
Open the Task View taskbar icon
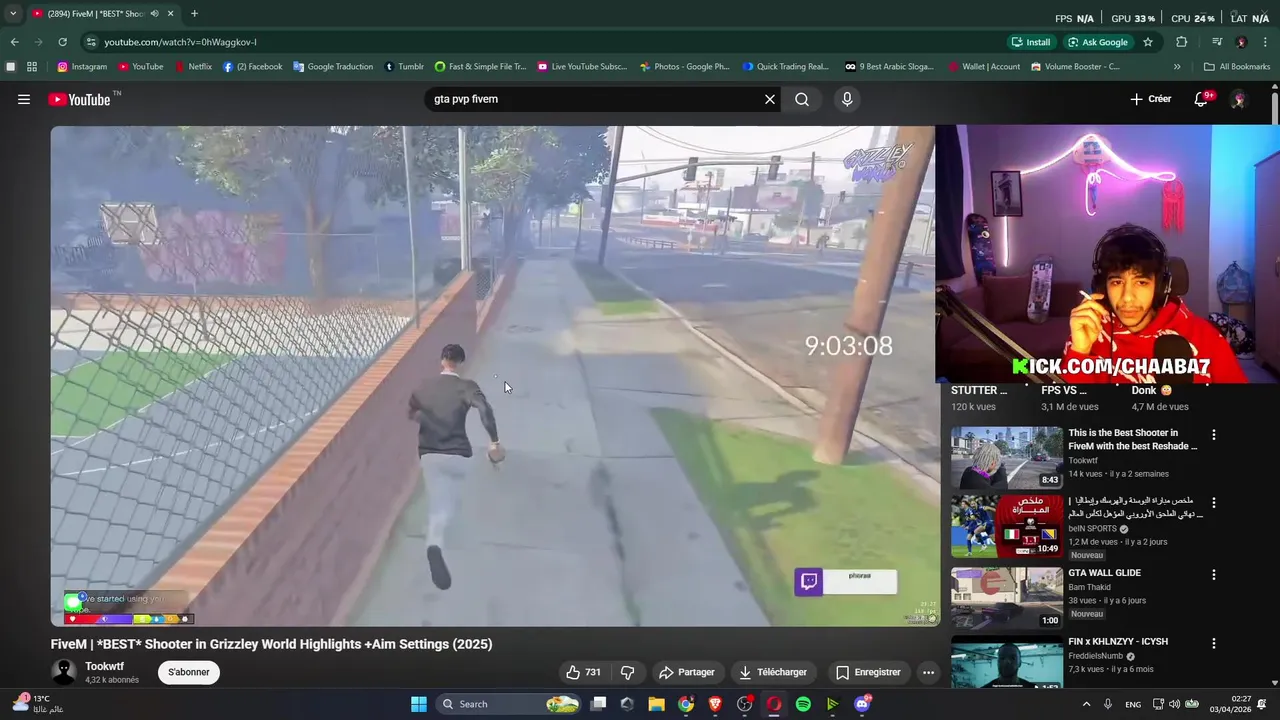[598, 704]
